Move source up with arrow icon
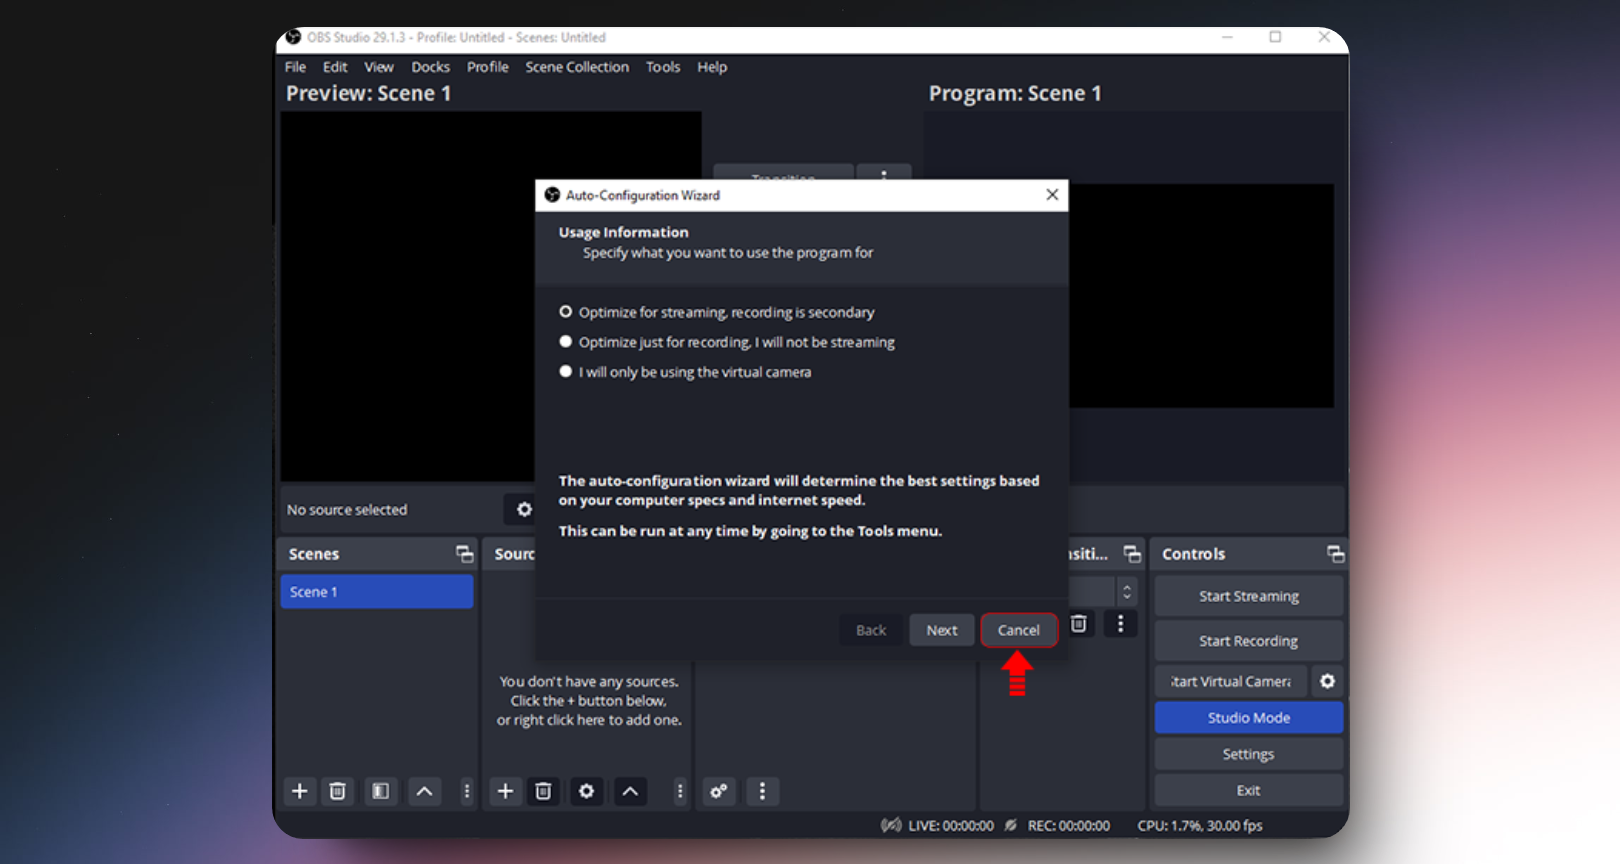This screenshot has height=864, width=1620. [x=630, y=791]
